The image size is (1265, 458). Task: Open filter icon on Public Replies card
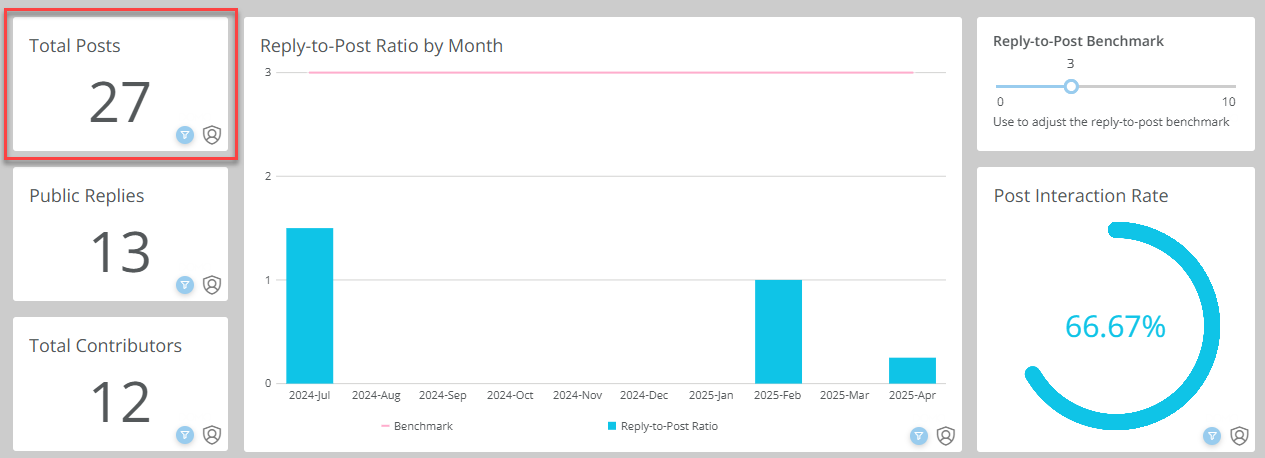tap(185, 285)
